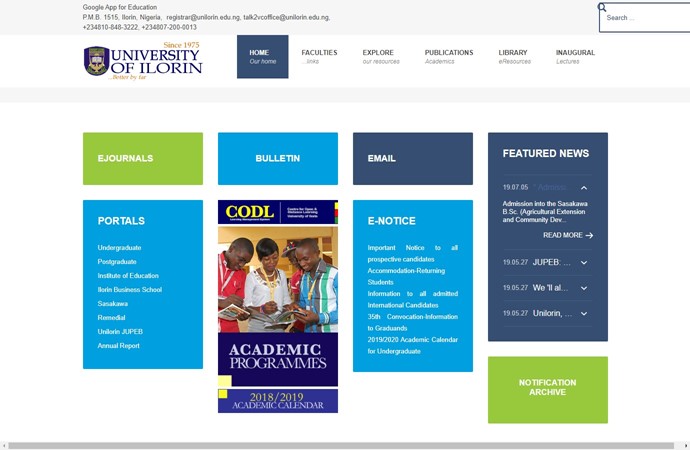Open Important Notice to prospective candidates

pyautogui.click(x=413, y=253)
